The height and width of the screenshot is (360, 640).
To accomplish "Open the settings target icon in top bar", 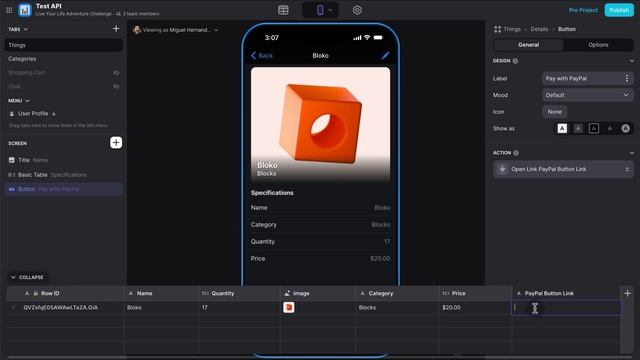I will pos(357,10).
